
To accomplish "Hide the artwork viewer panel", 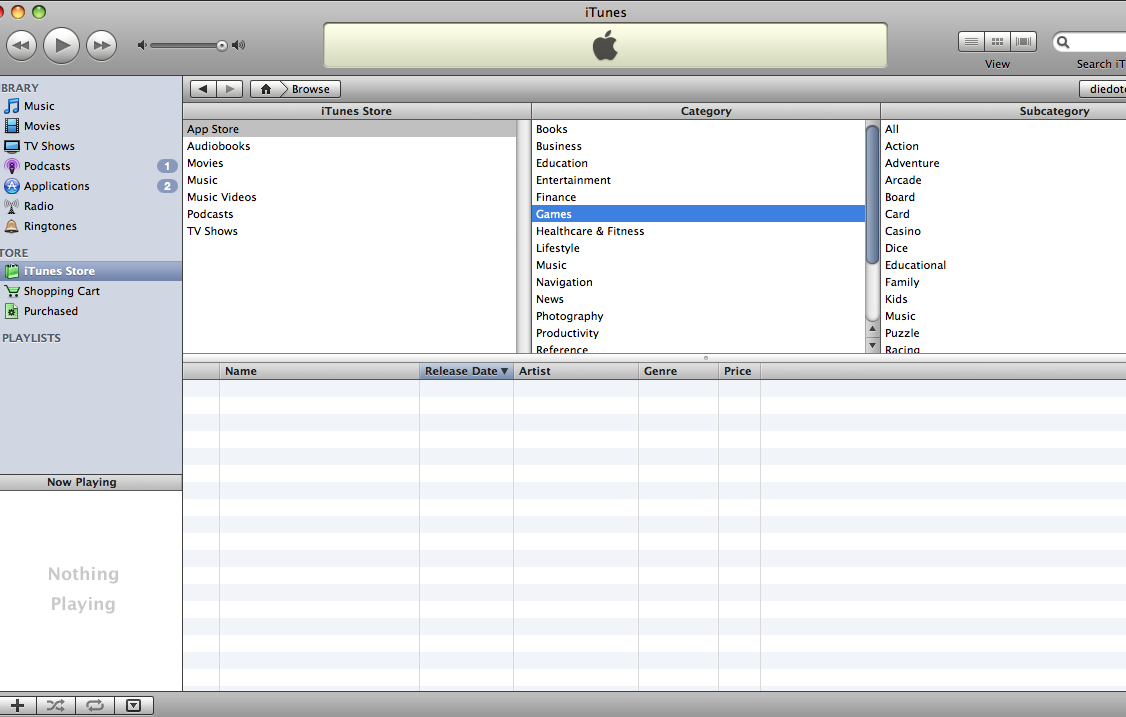I will tap(134, 706).
